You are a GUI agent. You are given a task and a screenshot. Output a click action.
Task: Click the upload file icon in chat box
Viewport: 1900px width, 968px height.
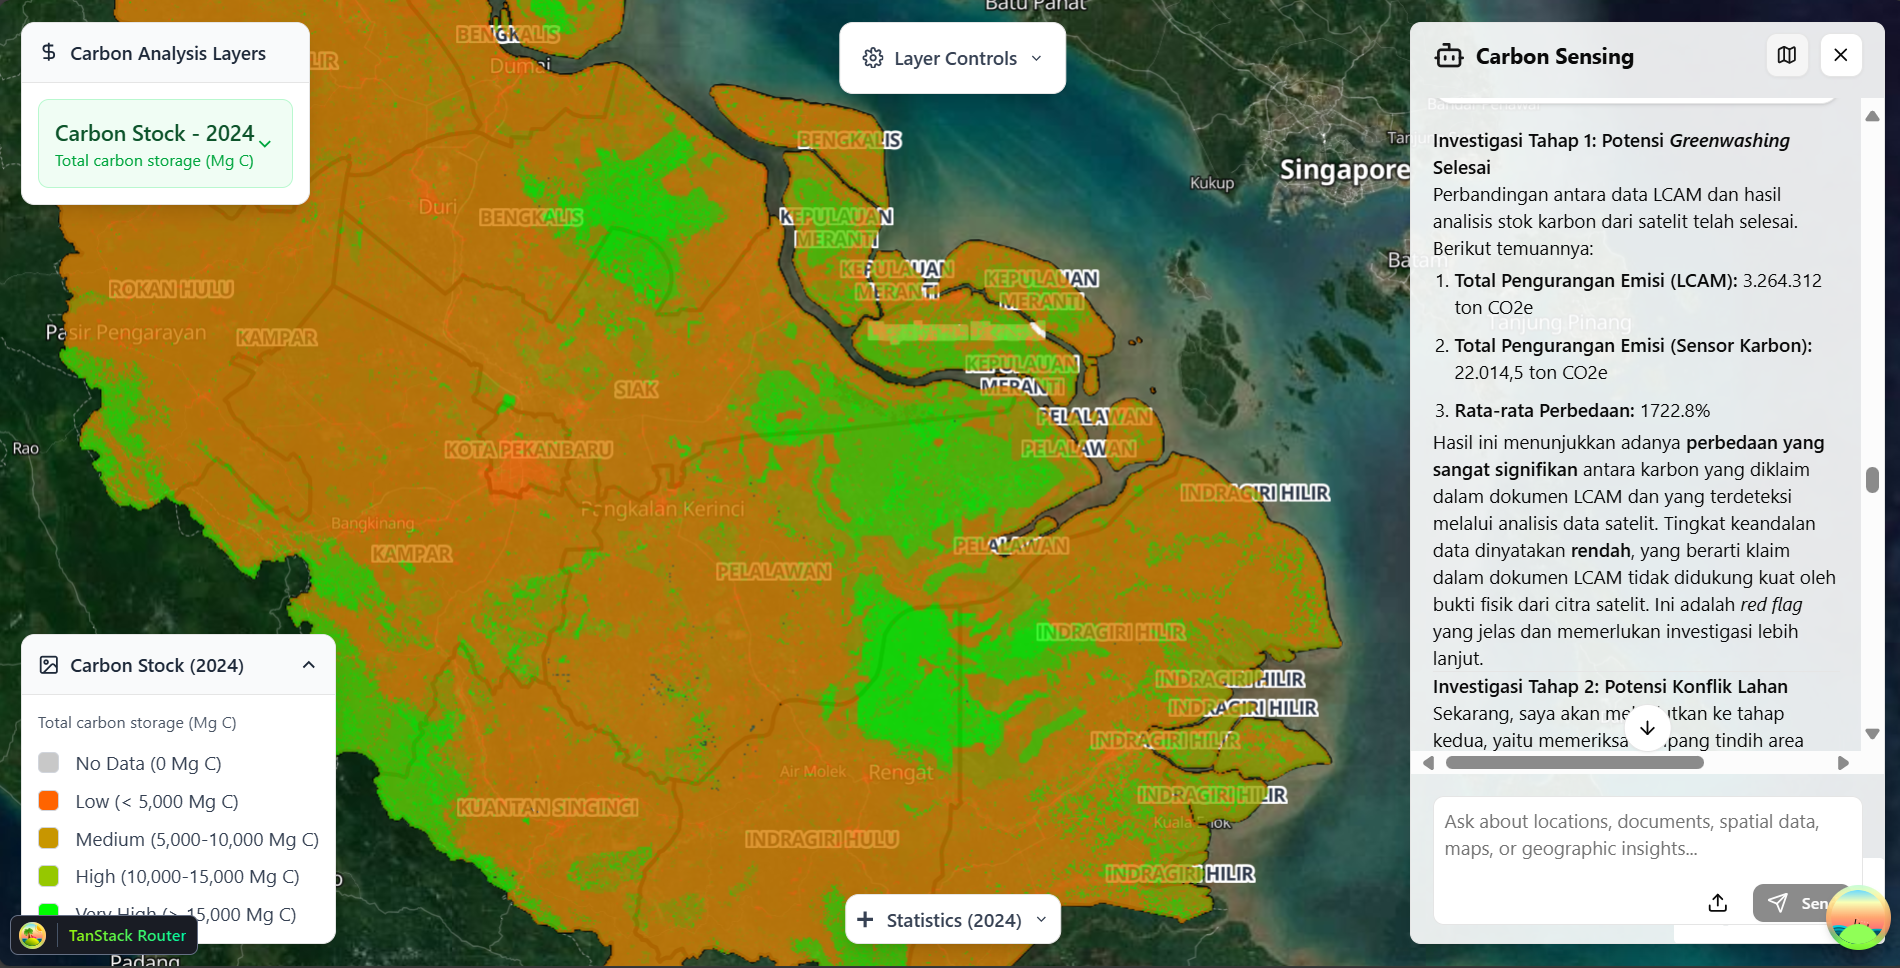pyautogui.click(x=1717, y=903)
